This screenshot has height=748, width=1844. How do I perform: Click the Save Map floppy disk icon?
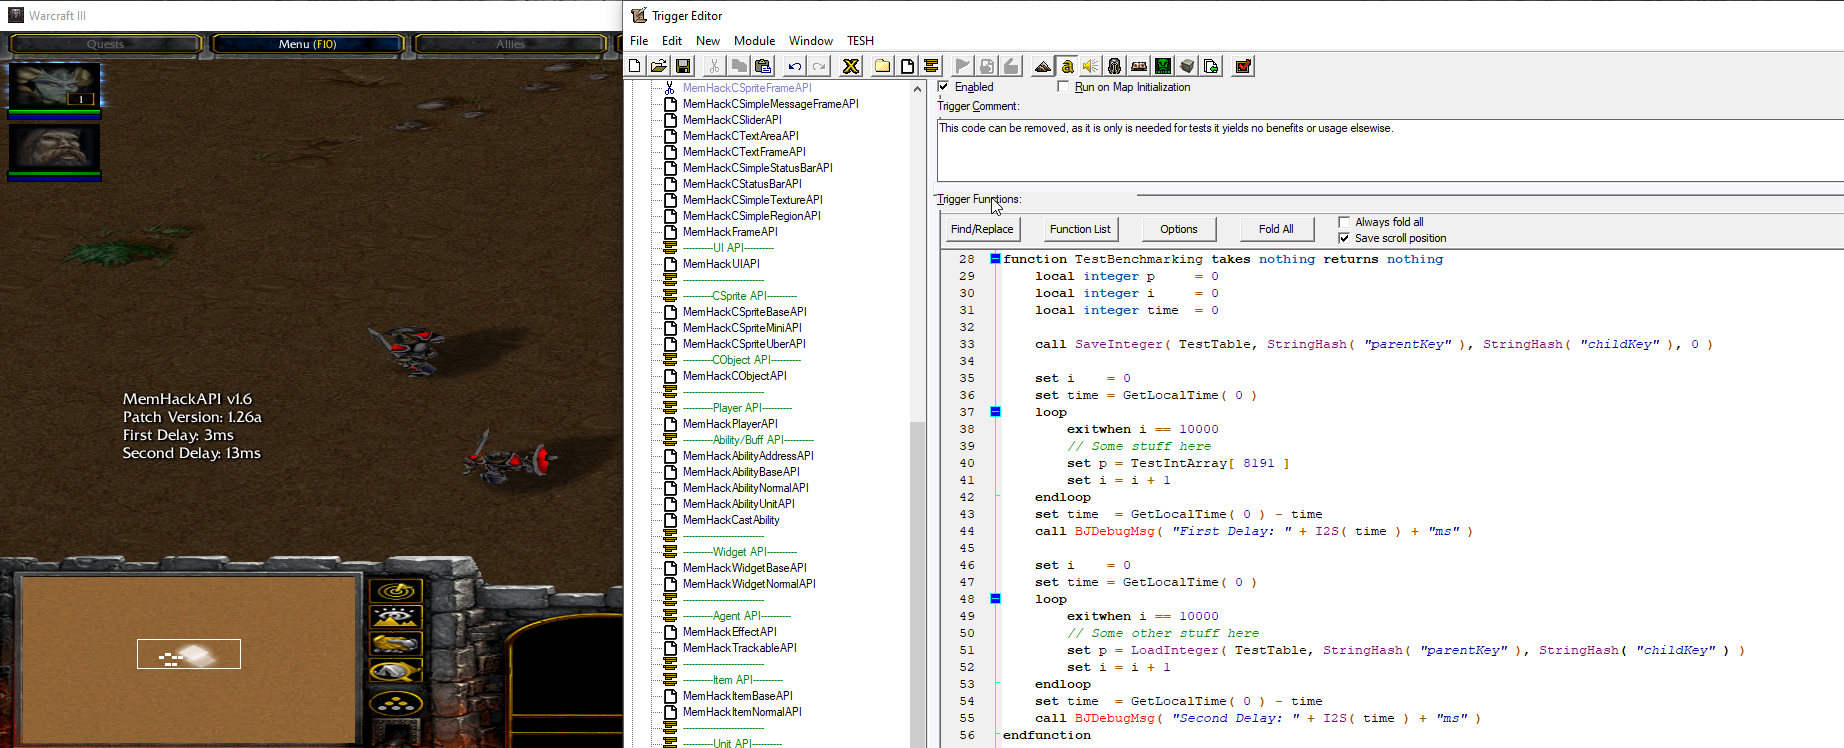(x=683, y=66)
